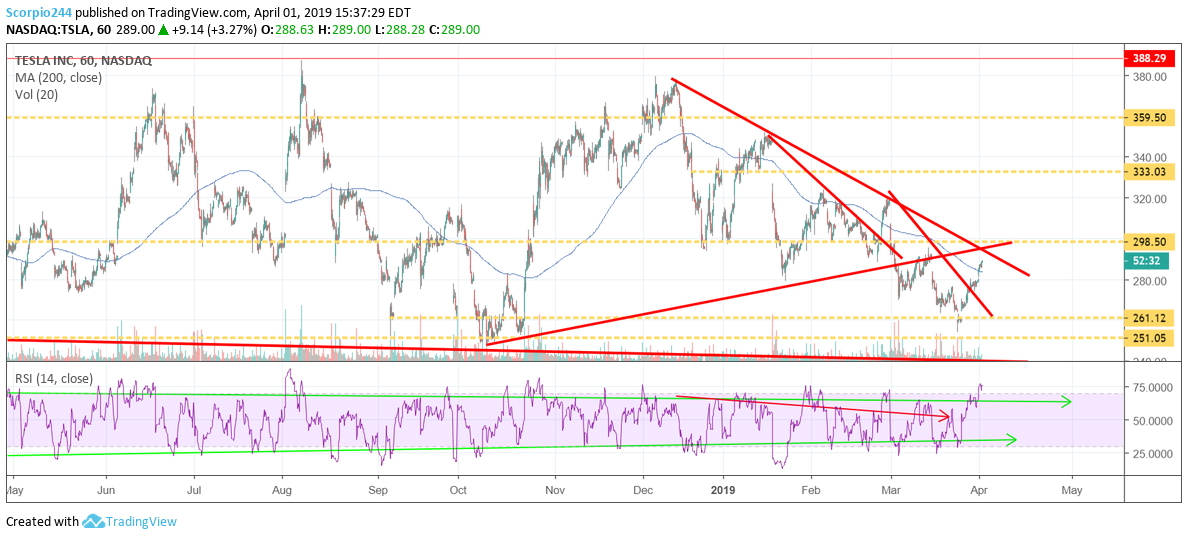Click the 340.00 price axis value
Viewport: 1188px width, 539px height.
[x=1147, y=158]
